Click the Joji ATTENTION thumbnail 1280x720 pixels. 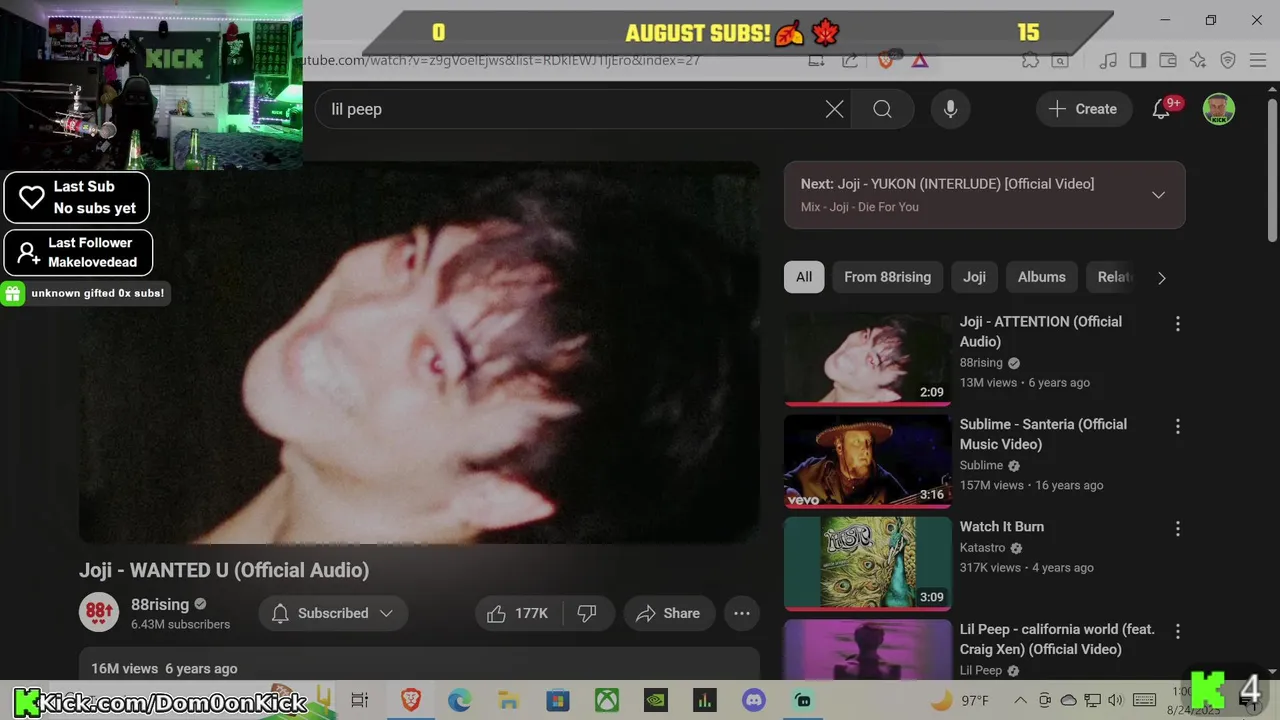click(868, 359)
